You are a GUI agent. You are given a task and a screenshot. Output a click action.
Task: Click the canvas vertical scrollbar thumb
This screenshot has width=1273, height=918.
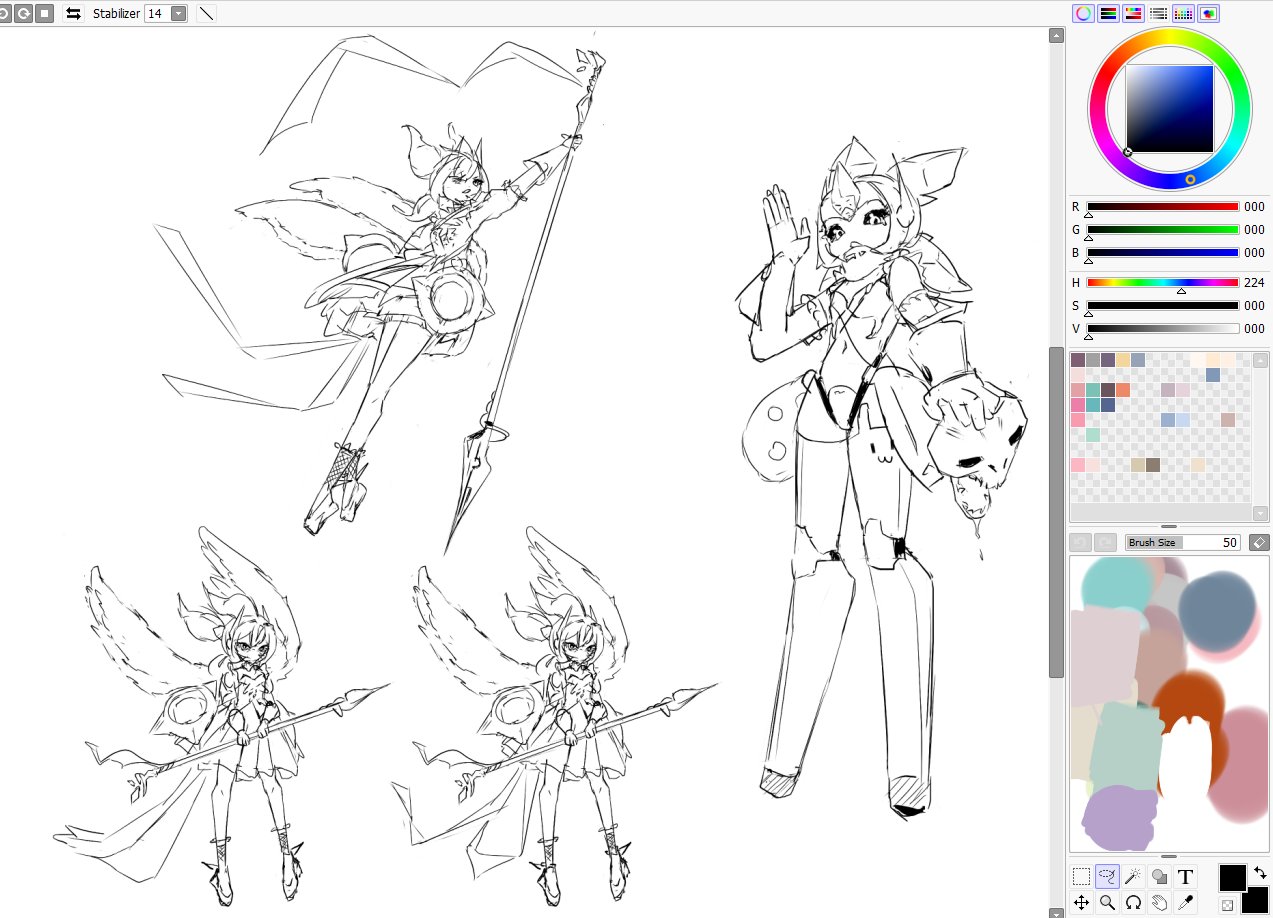(1056, 512)
